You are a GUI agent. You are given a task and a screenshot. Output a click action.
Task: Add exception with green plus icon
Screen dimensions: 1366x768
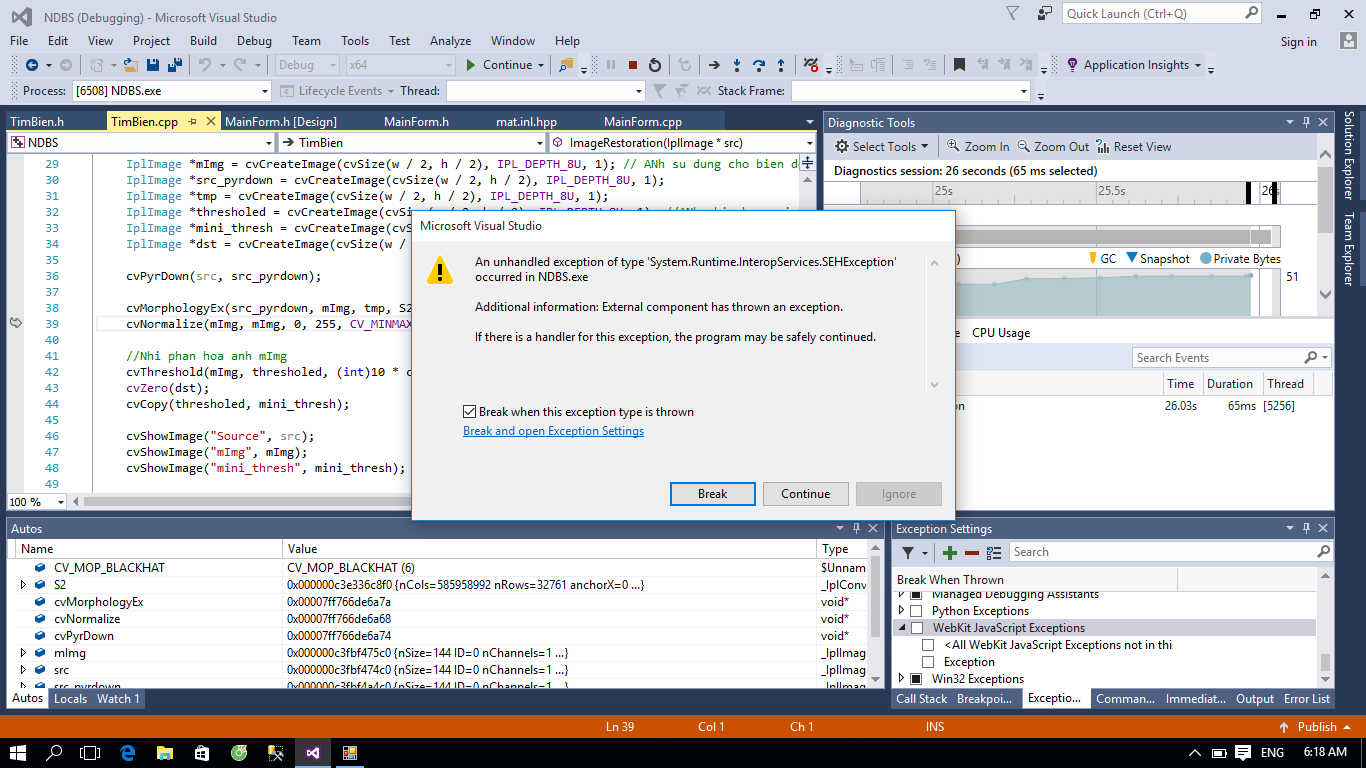pyautogui.click(x=950, y=552)
